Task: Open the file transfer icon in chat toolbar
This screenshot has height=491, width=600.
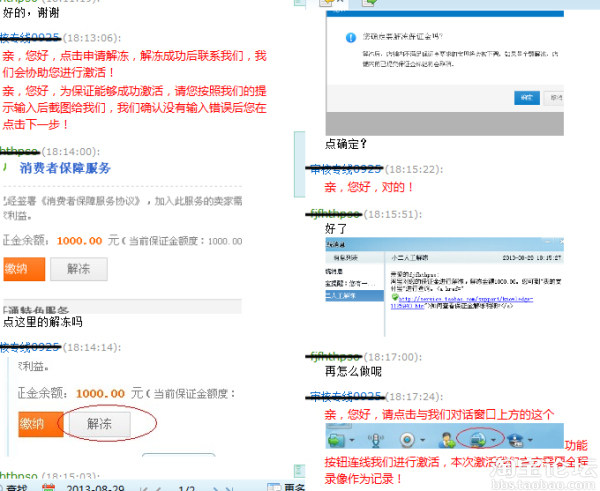Action: coord(337,440)
